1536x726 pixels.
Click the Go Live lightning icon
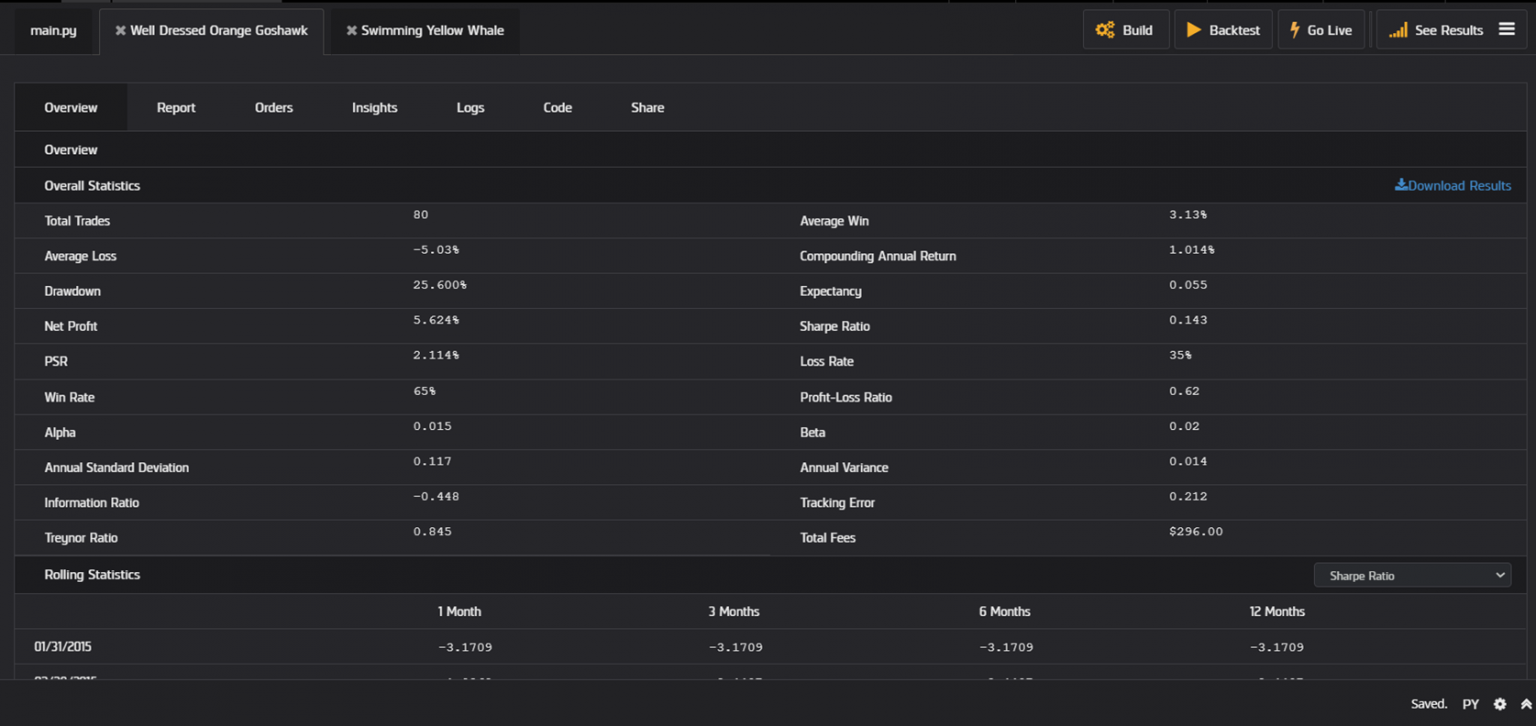(1295, 30)
